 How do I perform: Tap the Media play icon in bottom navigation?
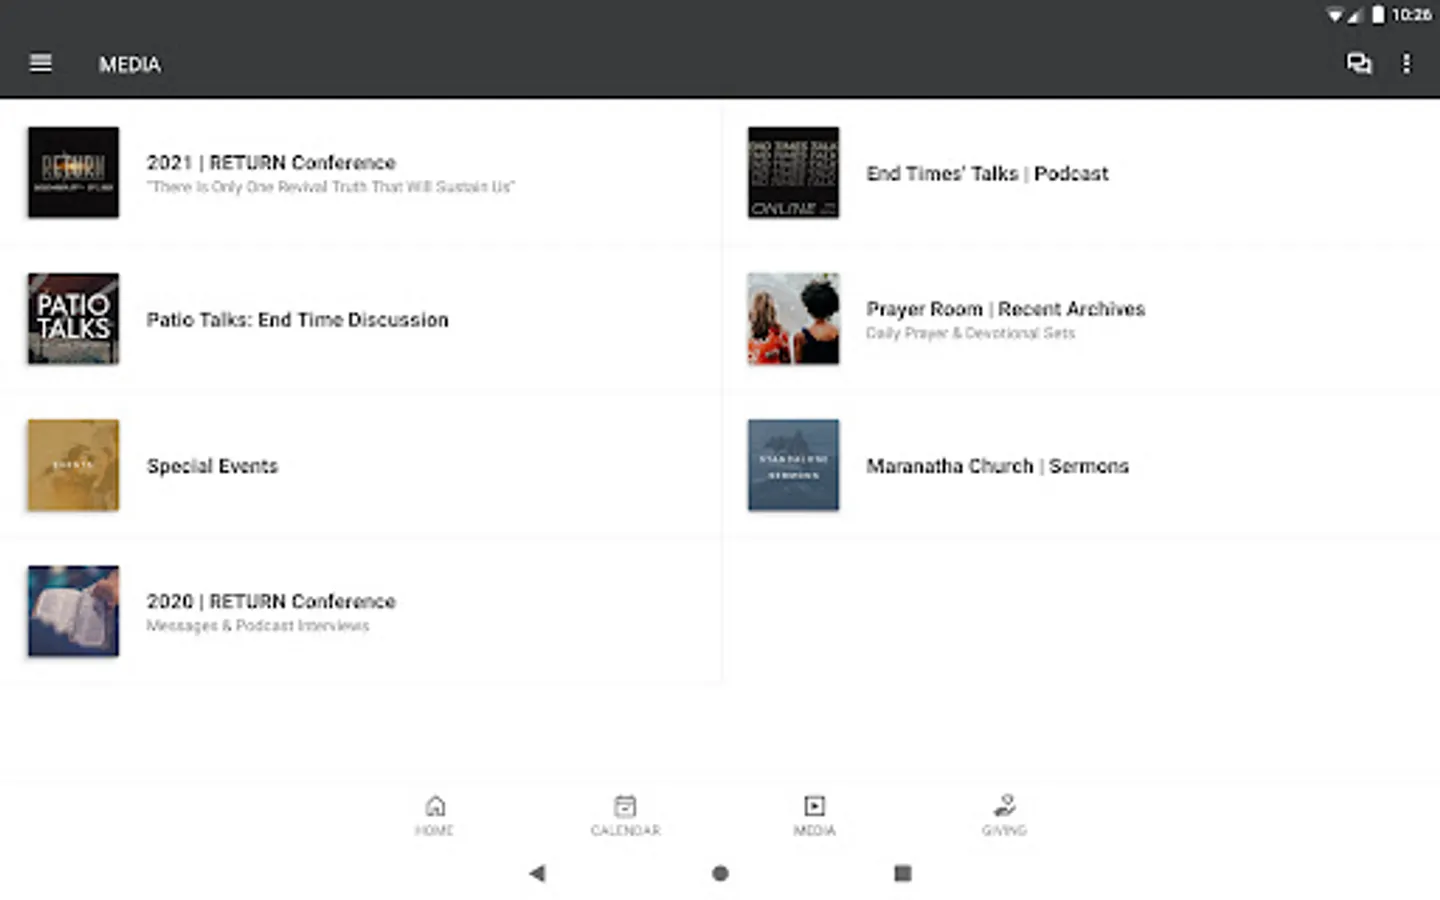click(814, 806)
